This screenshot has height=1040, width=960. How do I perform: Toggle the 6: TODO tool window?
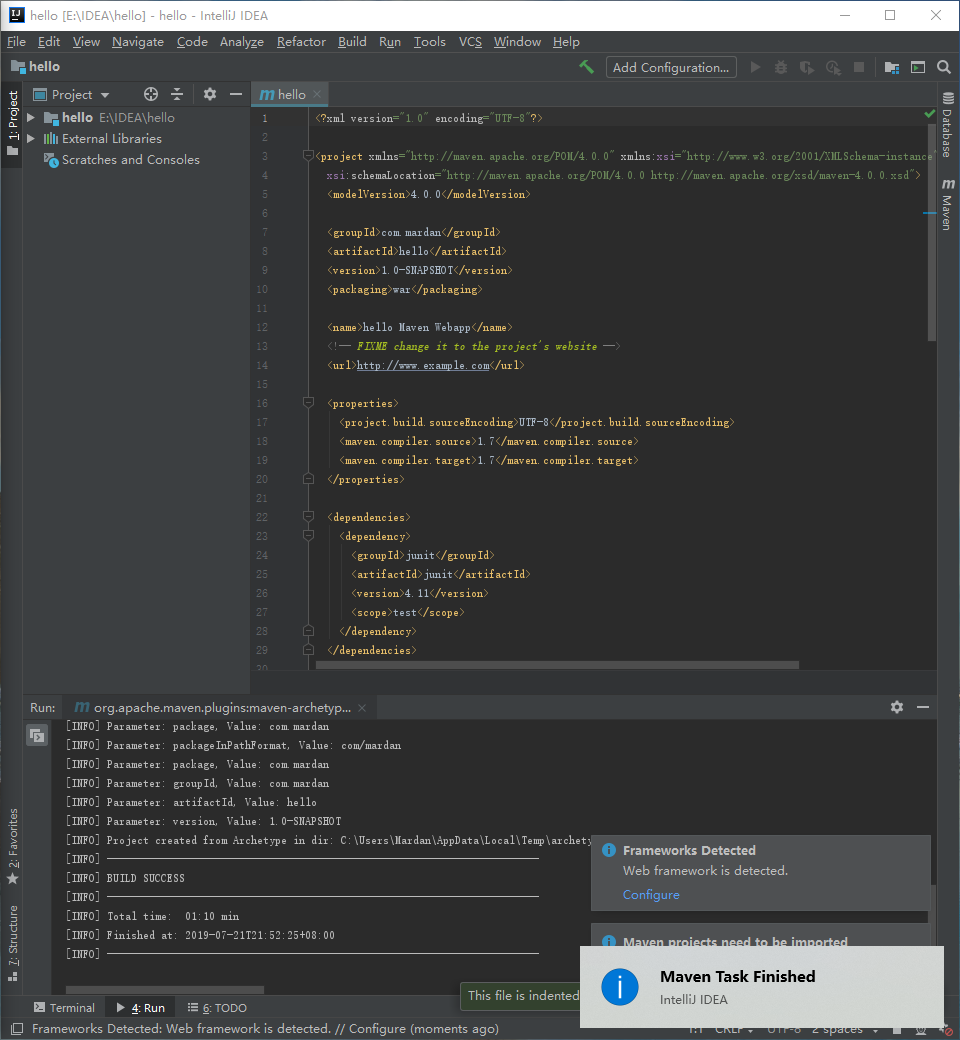coord(217,1008)
